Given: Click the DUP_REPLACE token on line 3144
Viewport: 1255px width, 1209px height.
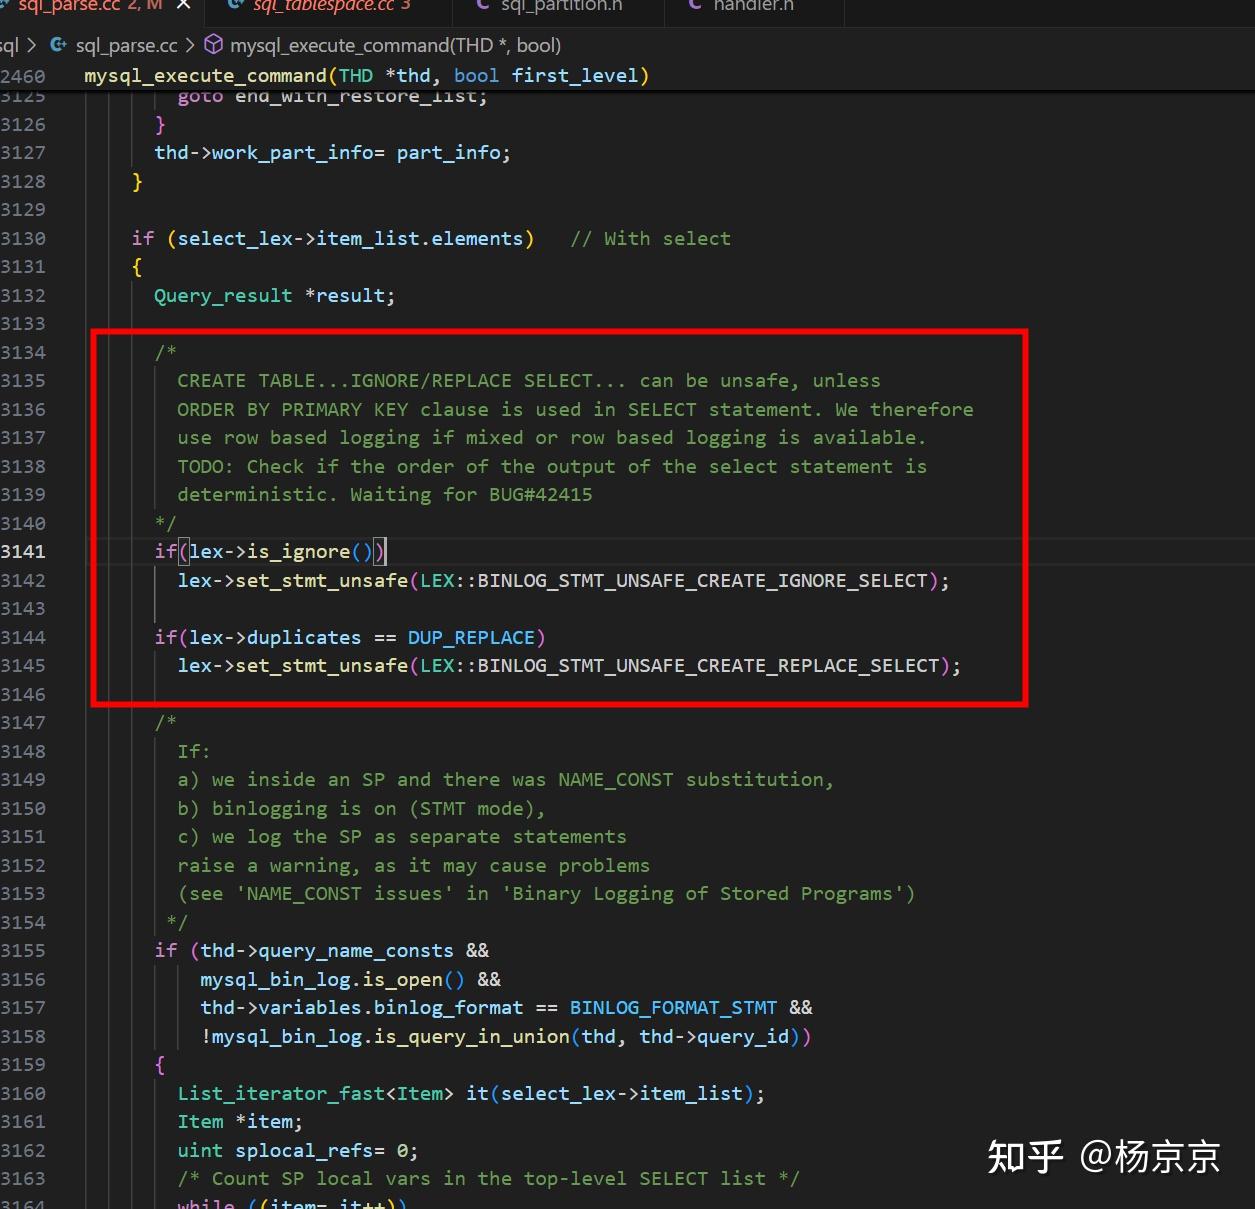Looking at the screenshot, I should [x=472, y=637].
